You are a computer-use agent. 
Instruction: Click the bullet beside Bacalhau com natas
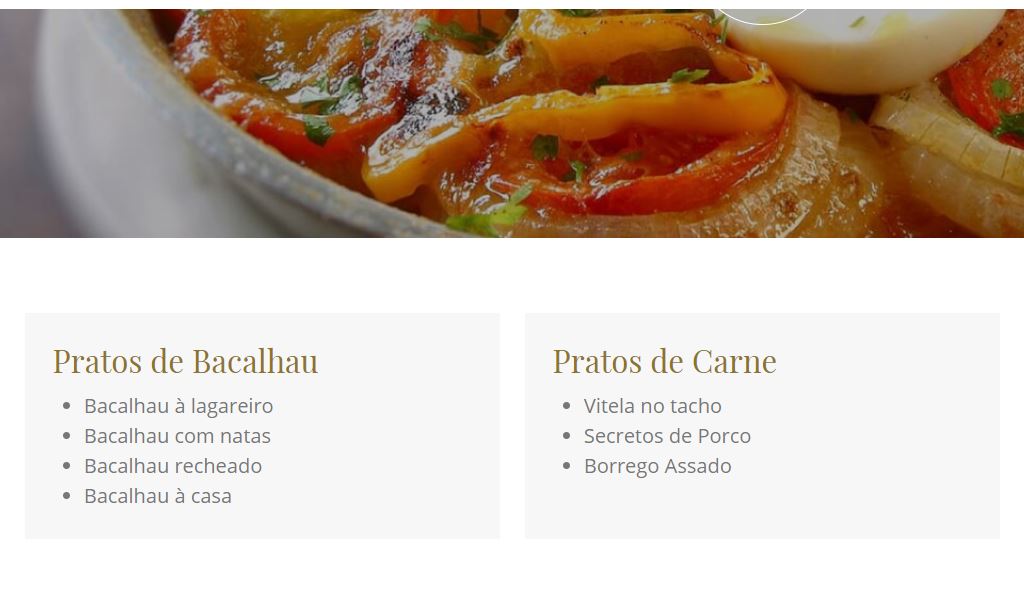pyautogui.click(x=67, y=436)
